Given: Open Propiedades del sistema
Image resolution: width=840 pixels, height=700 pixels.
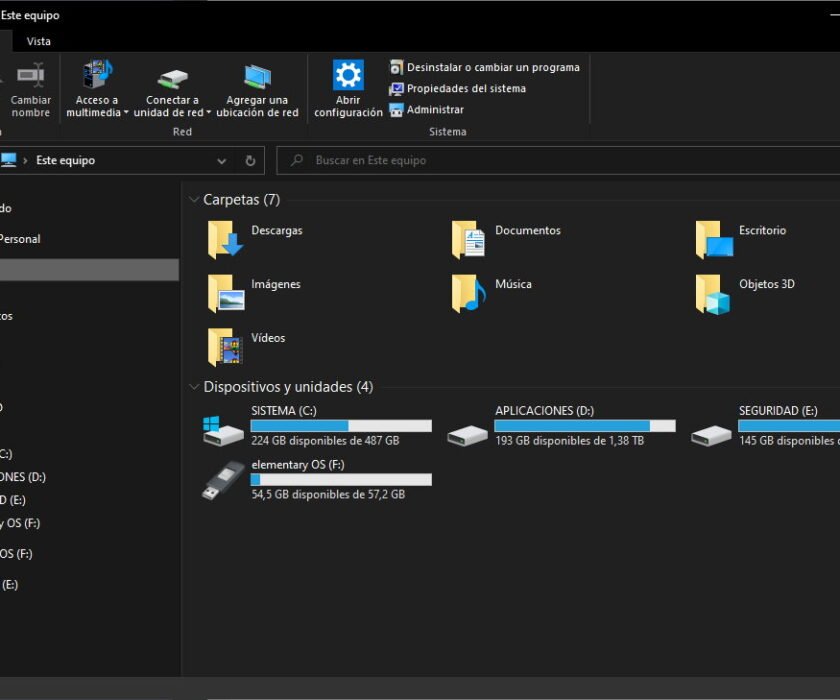Looking at the screenshot, I should 458,88.
